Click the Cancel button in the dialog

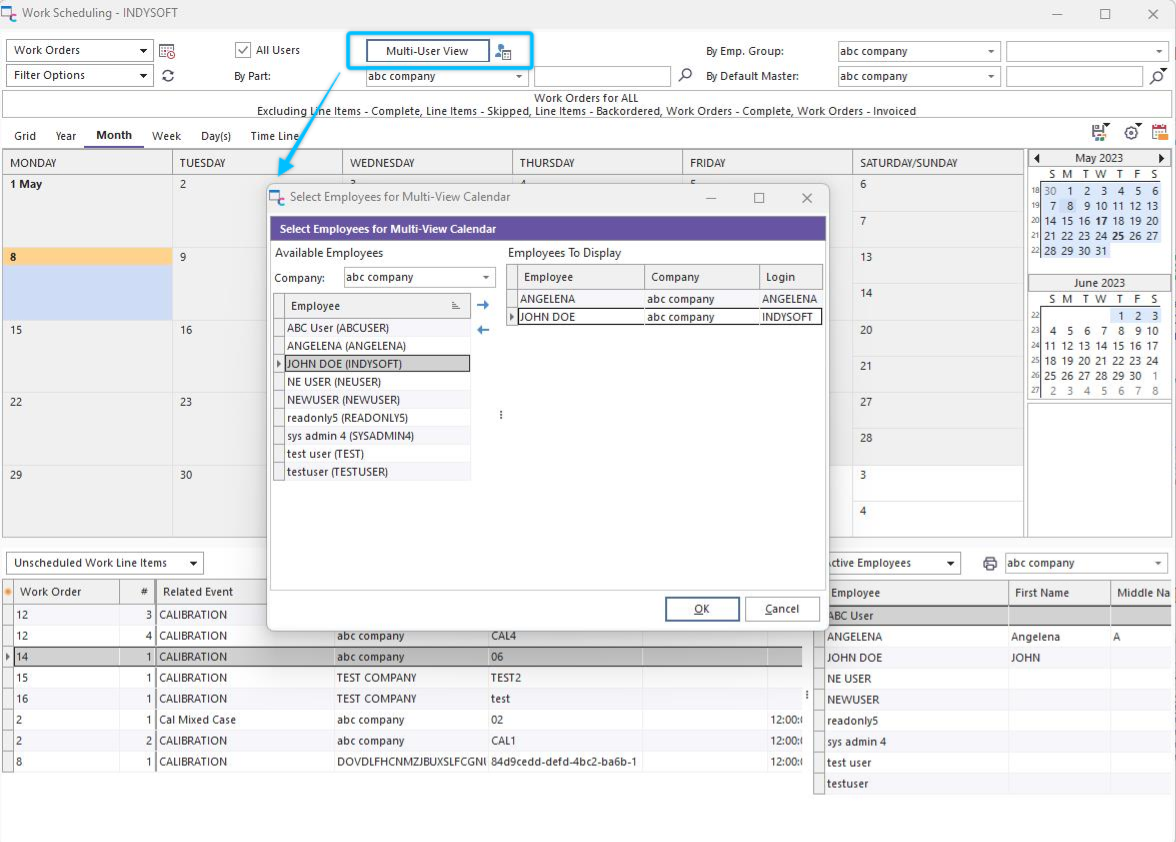[781, 609]
